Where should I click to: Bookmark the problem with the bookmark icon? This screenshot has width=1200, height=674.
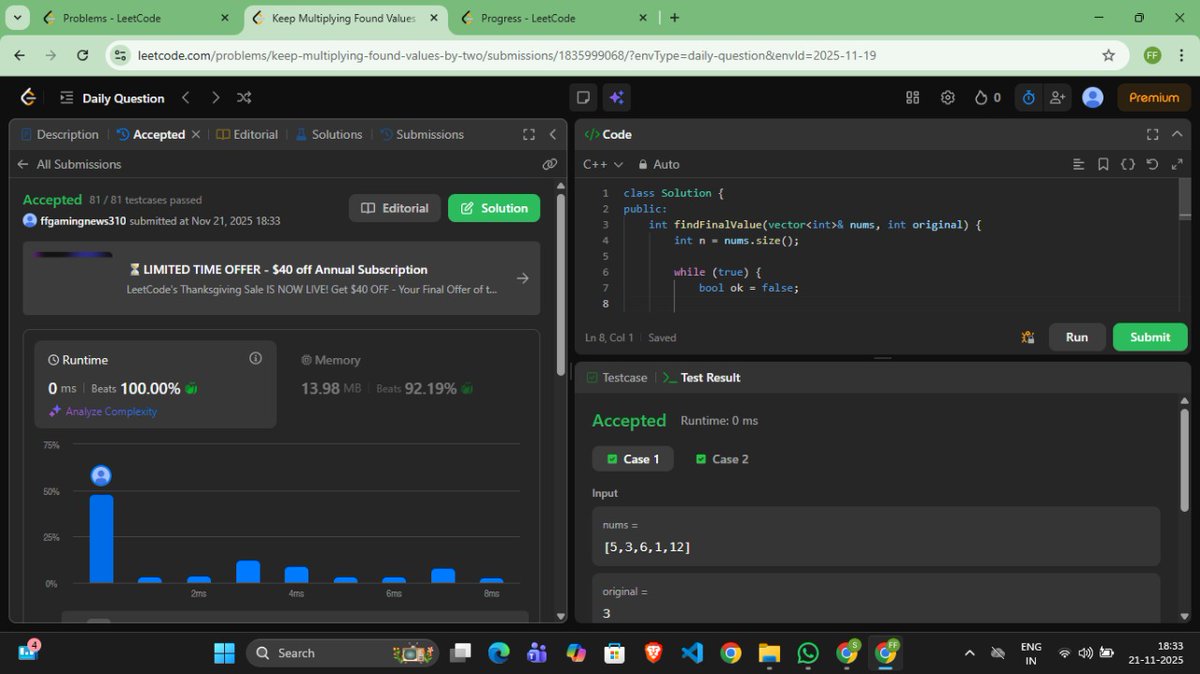(x=1101, y=163)
